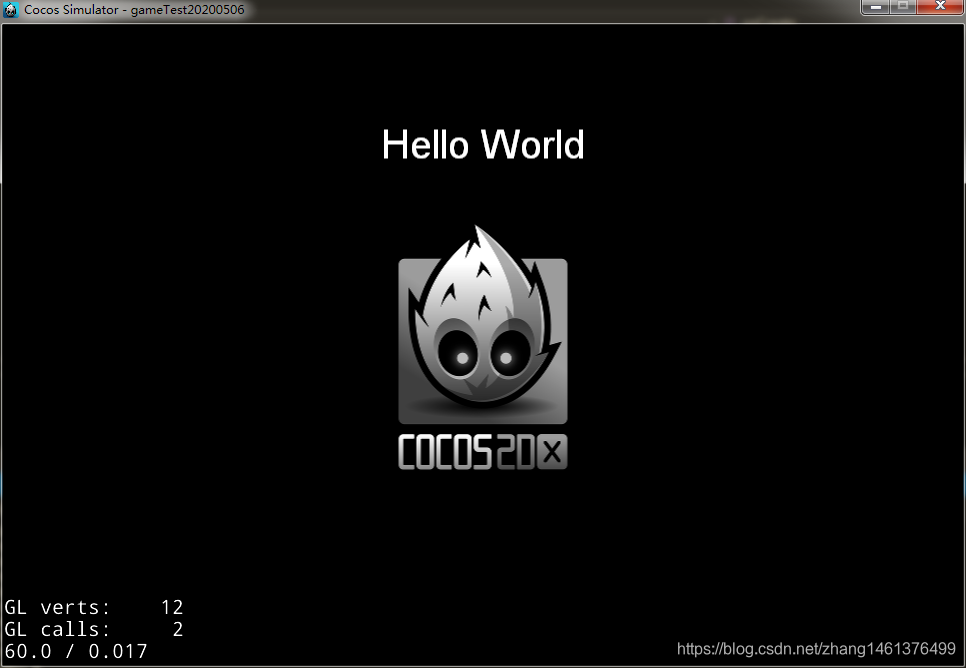
Task: Close the Cocos Simulator window
Action: tap(940, 6)
